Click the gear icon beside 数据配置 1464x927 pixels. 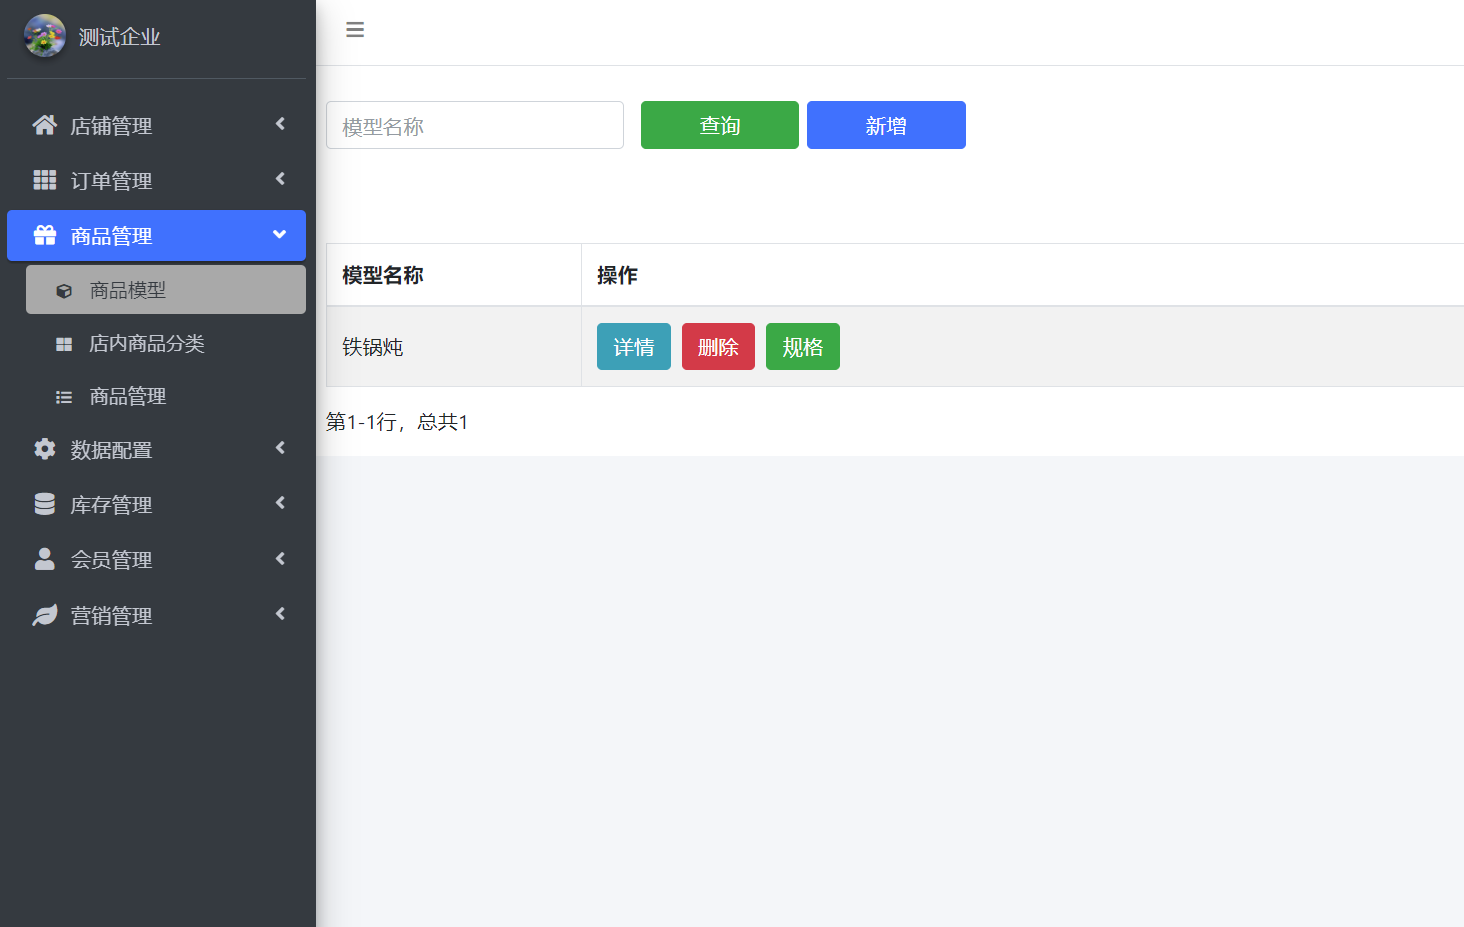click(x=45, y=449)
